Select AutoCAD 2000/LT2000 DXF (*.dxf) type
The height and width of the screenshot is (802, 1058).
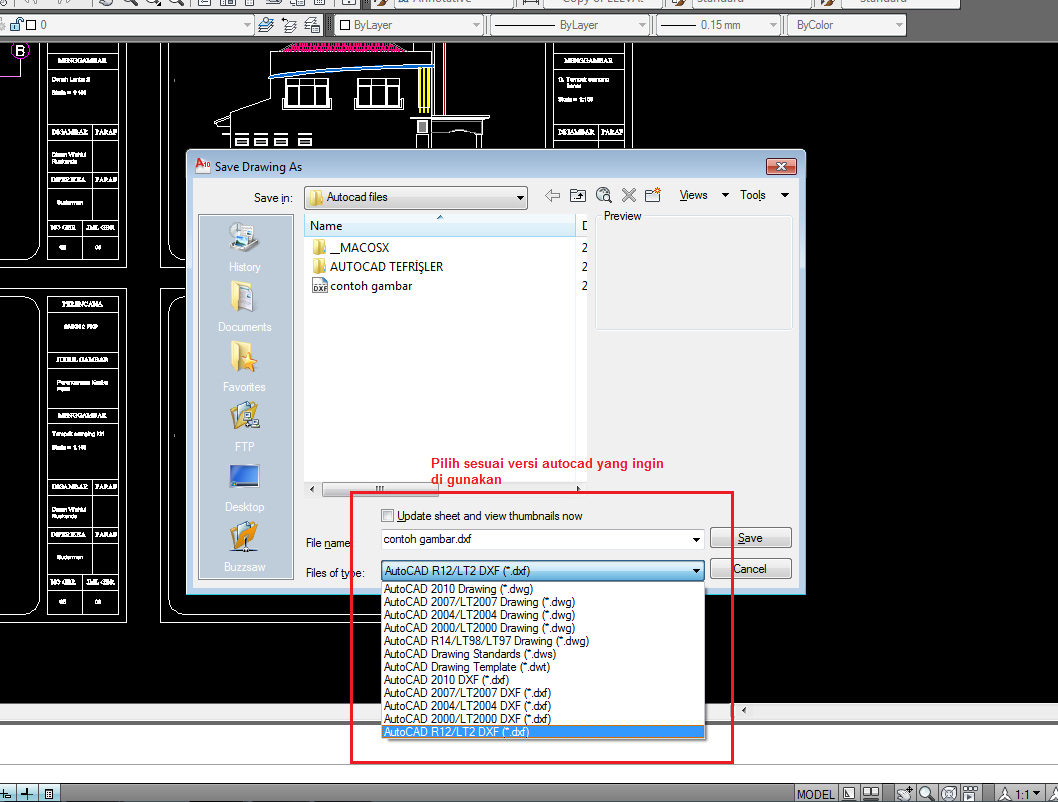coord(542,718)
